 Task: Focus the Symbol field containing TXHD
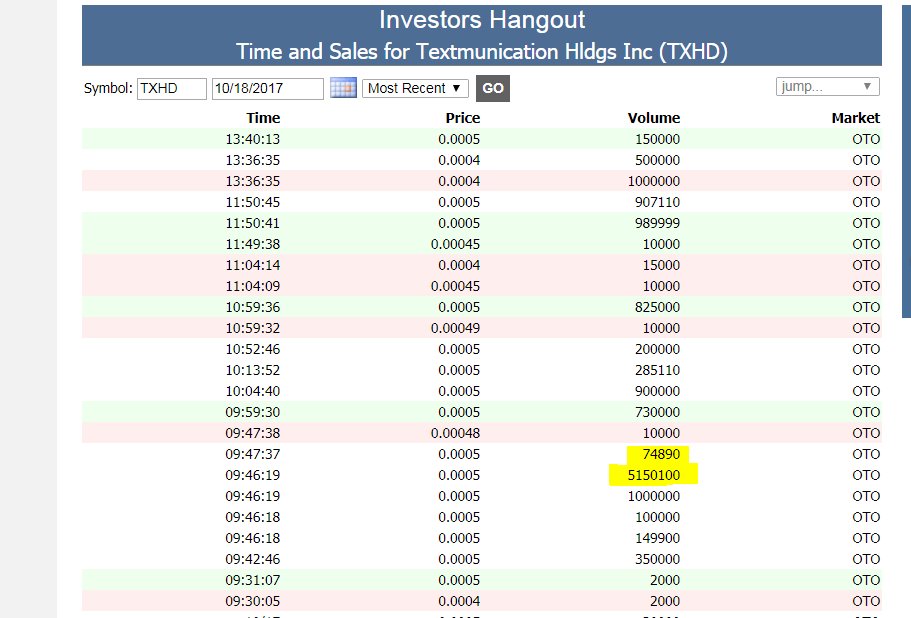pyautogui.click(x=172, y=89)
